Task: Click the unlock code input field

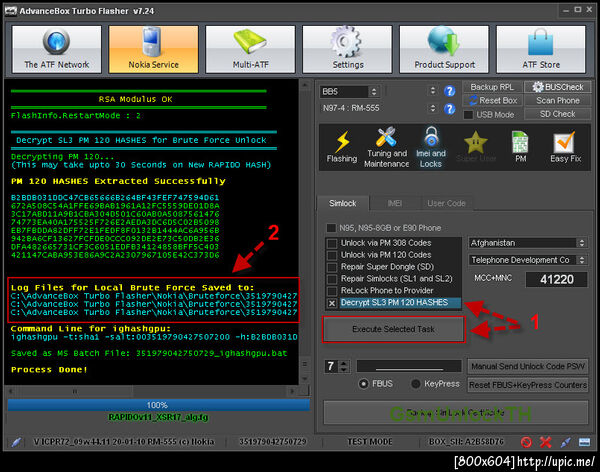Action: (409, 366)
